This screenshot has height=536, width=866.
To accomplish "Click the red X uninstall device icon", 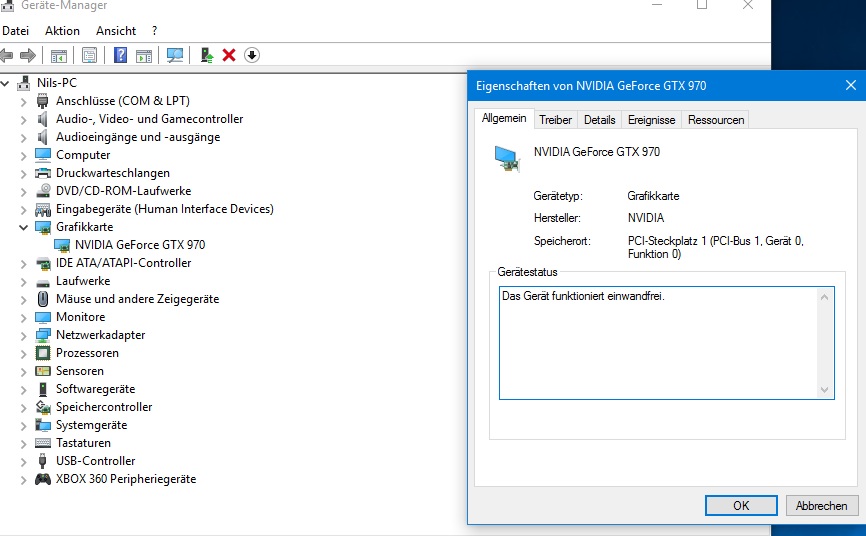I will click(229, 55).
